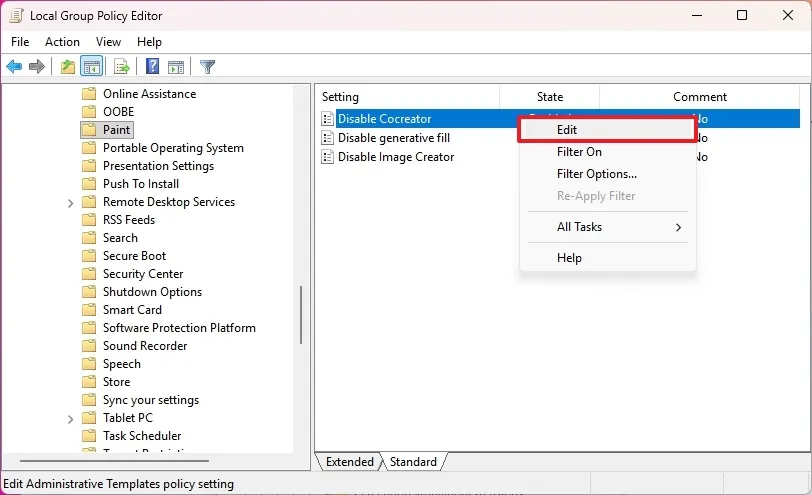812x495 pixels.
Task: Expand the Tablet PC tree node
Action: tap(70, 418)
